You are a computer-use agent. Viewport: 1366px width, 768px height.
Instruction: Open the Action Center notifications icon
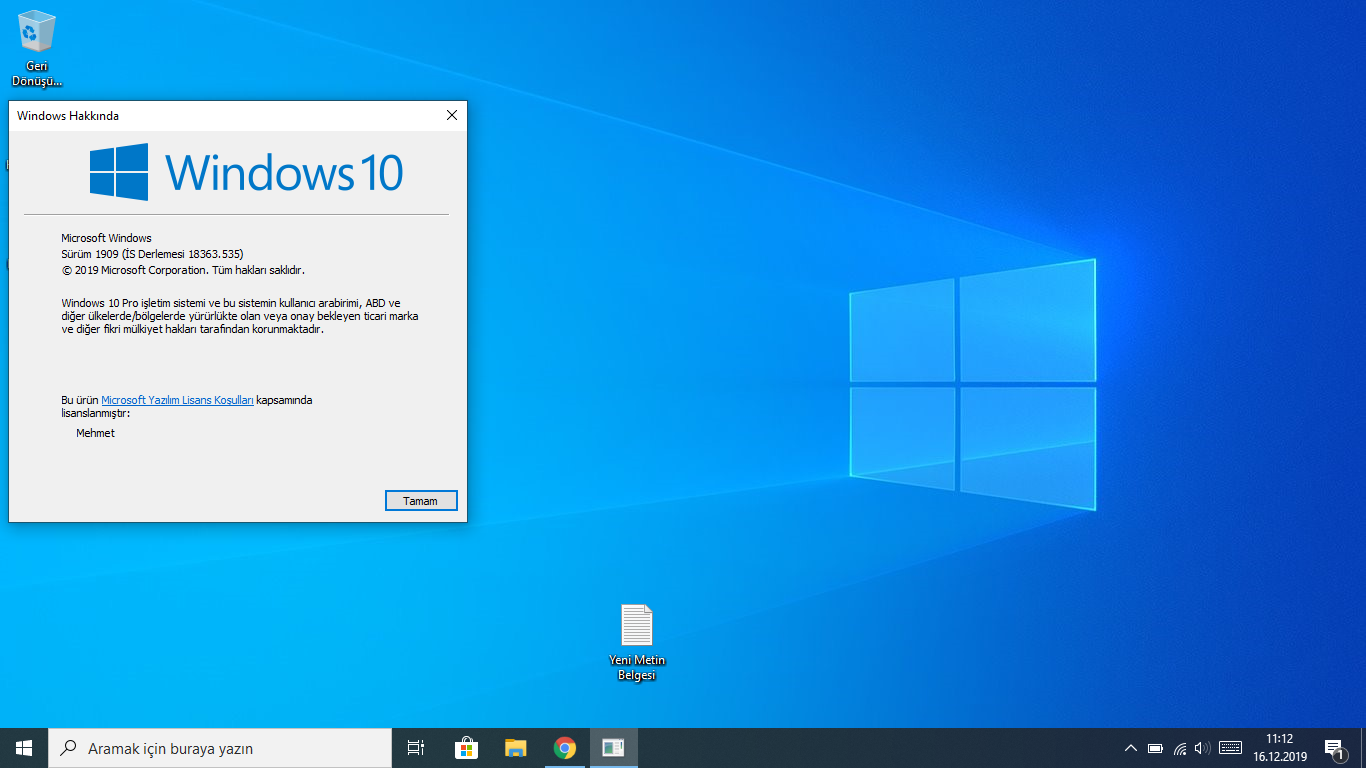point(1334,748)
